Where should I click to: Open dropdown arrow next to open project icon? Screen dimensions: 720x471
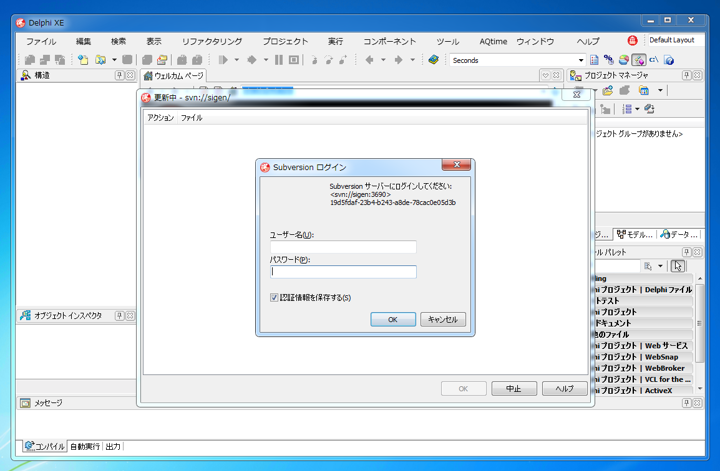(x=114, y=60)
